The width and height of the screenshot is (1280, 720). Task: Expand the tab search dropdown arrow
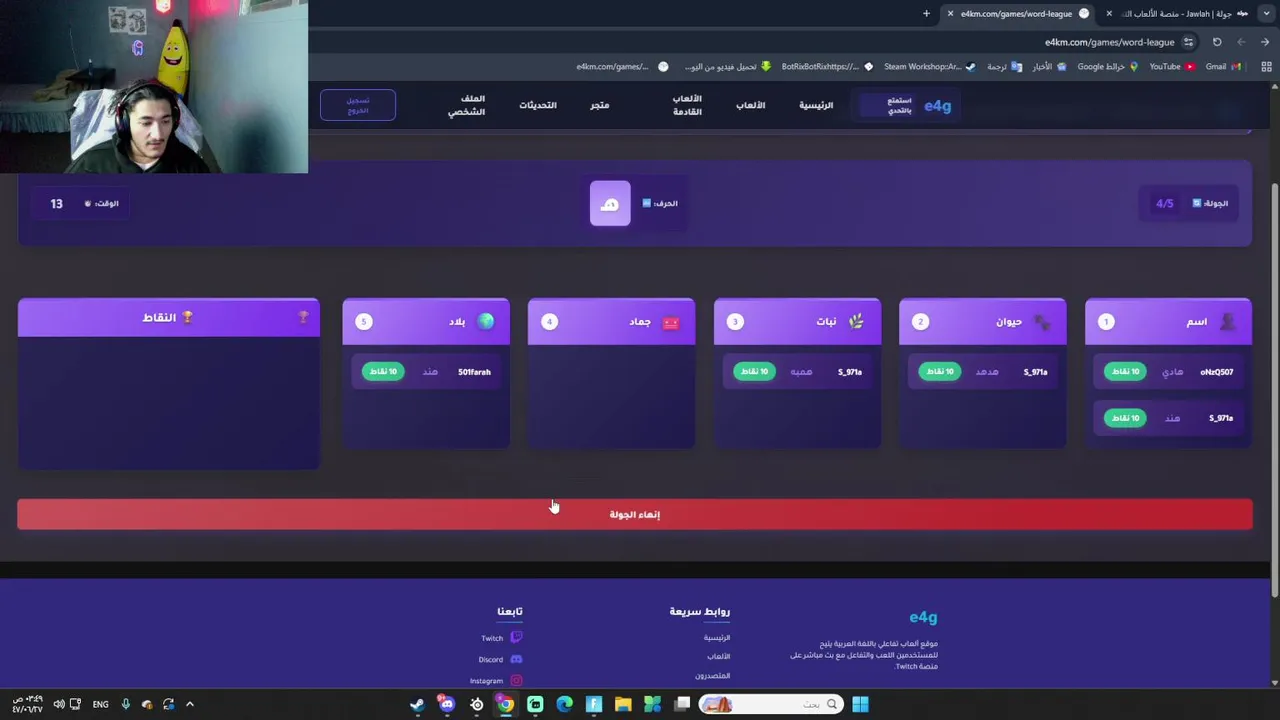[x=1266, y=14]
